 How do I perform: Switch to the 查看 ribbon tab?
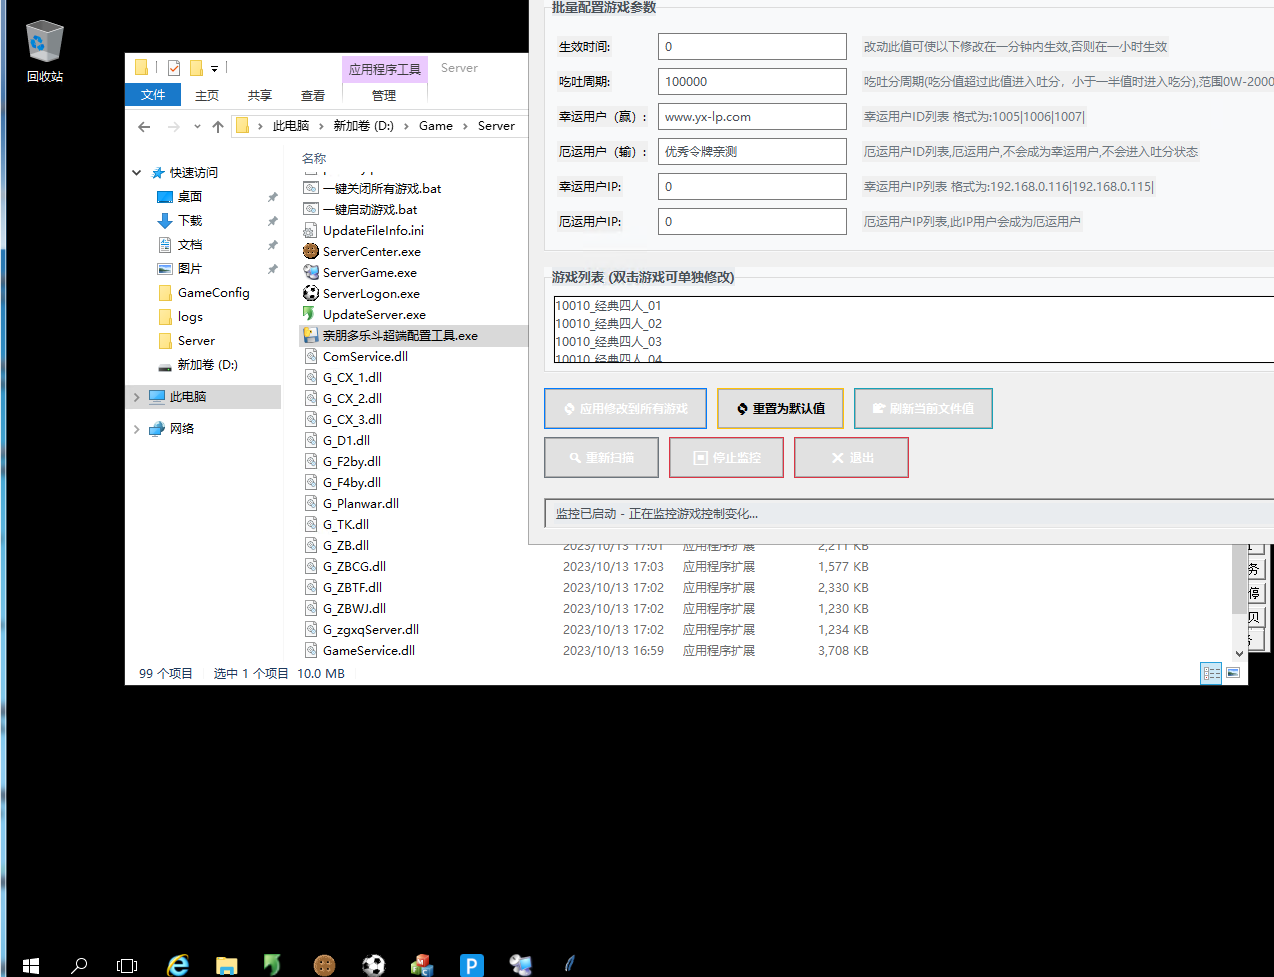click(x=313, y=95)
